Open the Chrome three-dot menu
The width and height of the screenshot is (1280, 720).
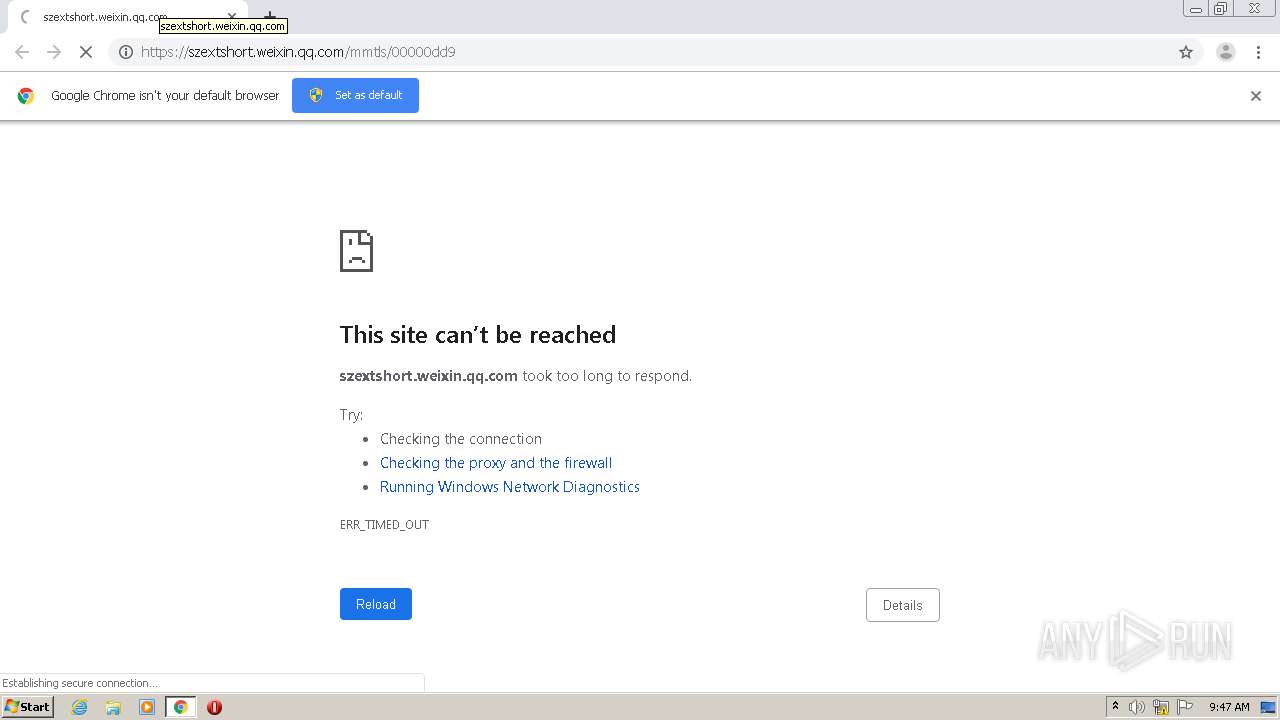tap(1259, 52)
